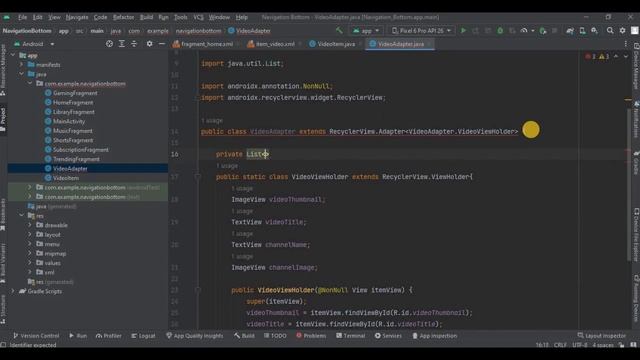
Task: Open App Inspection tool window
Action: (434, 336)
